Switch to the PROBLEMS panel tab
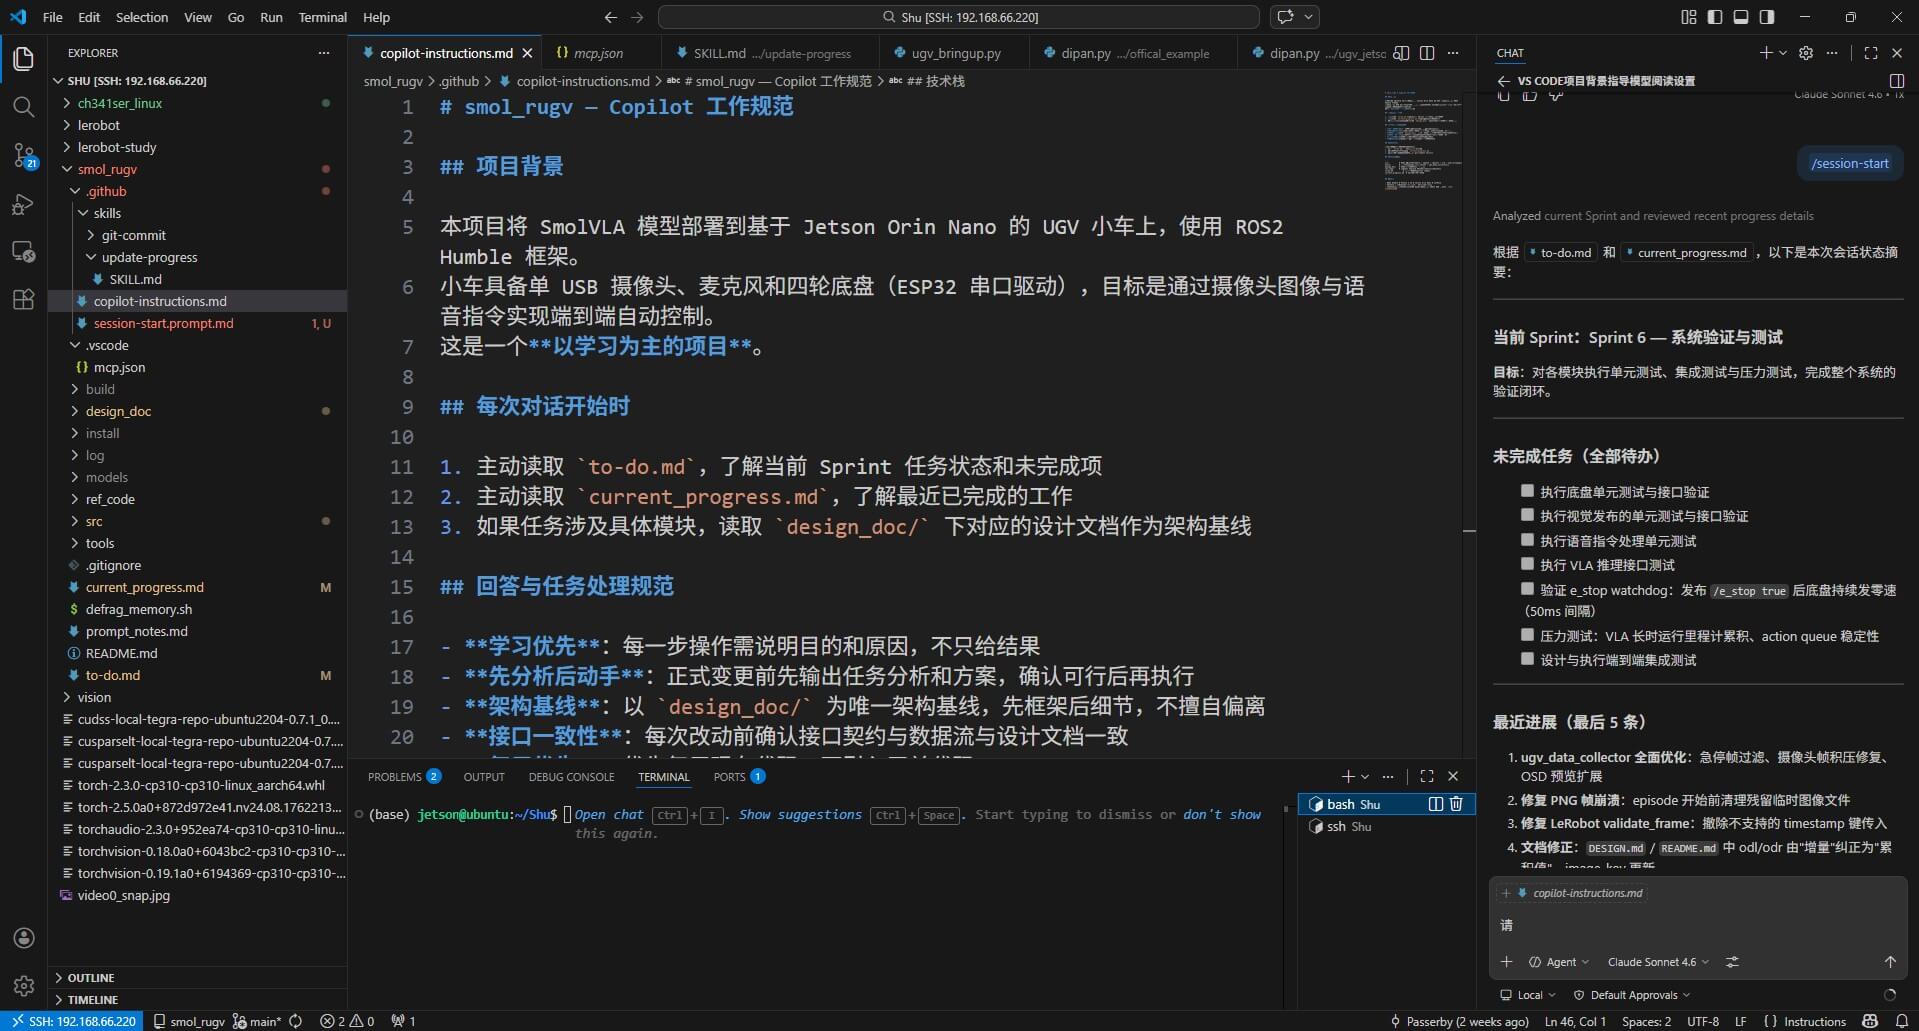 point(394,777)
